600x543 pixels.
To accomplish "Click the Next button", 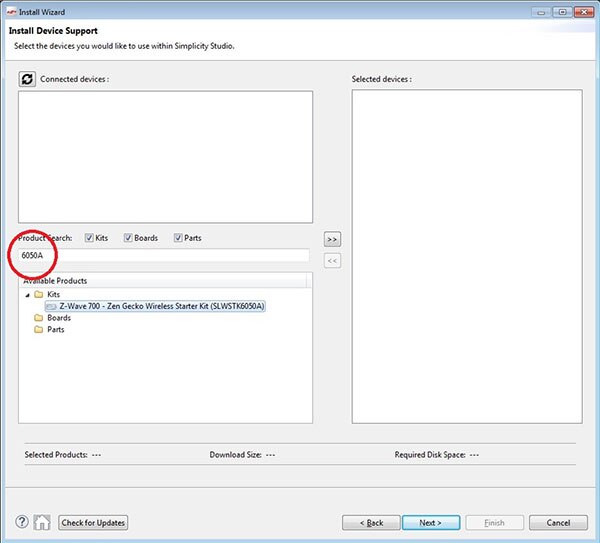I will [x=430, y=522].
